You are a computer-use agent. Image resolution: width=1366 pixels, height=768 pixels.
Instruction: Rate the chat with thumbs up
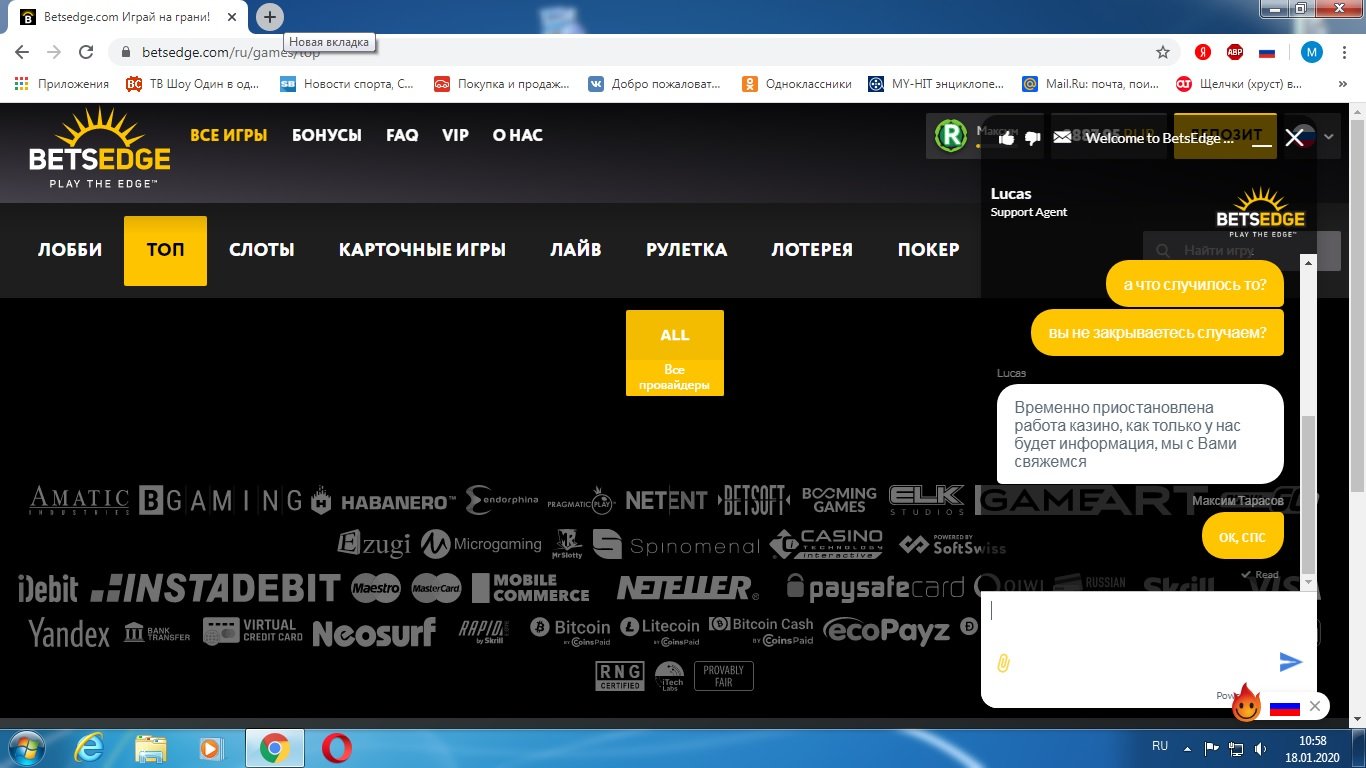click(x=1006, y=138)
